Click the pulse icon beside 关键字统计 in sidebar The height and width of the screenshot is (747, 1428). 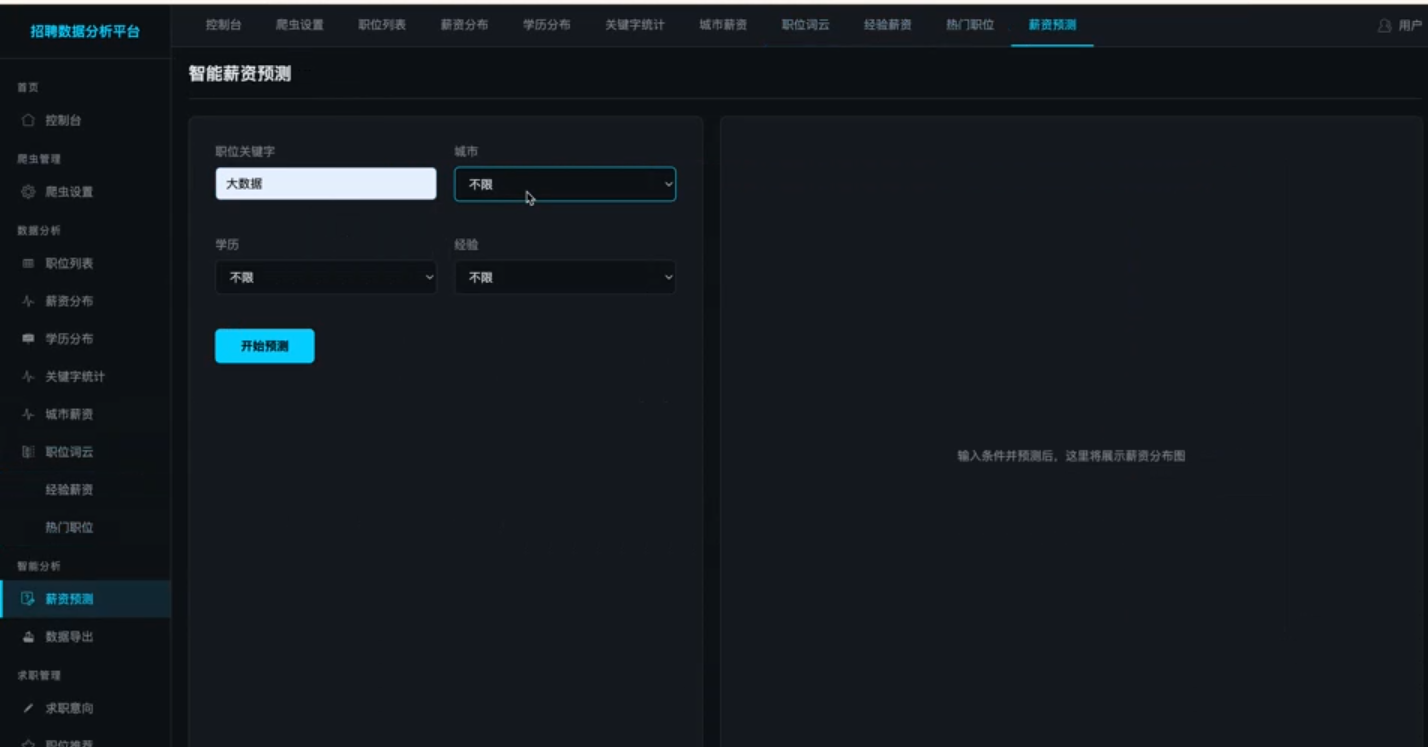(28, 377)
